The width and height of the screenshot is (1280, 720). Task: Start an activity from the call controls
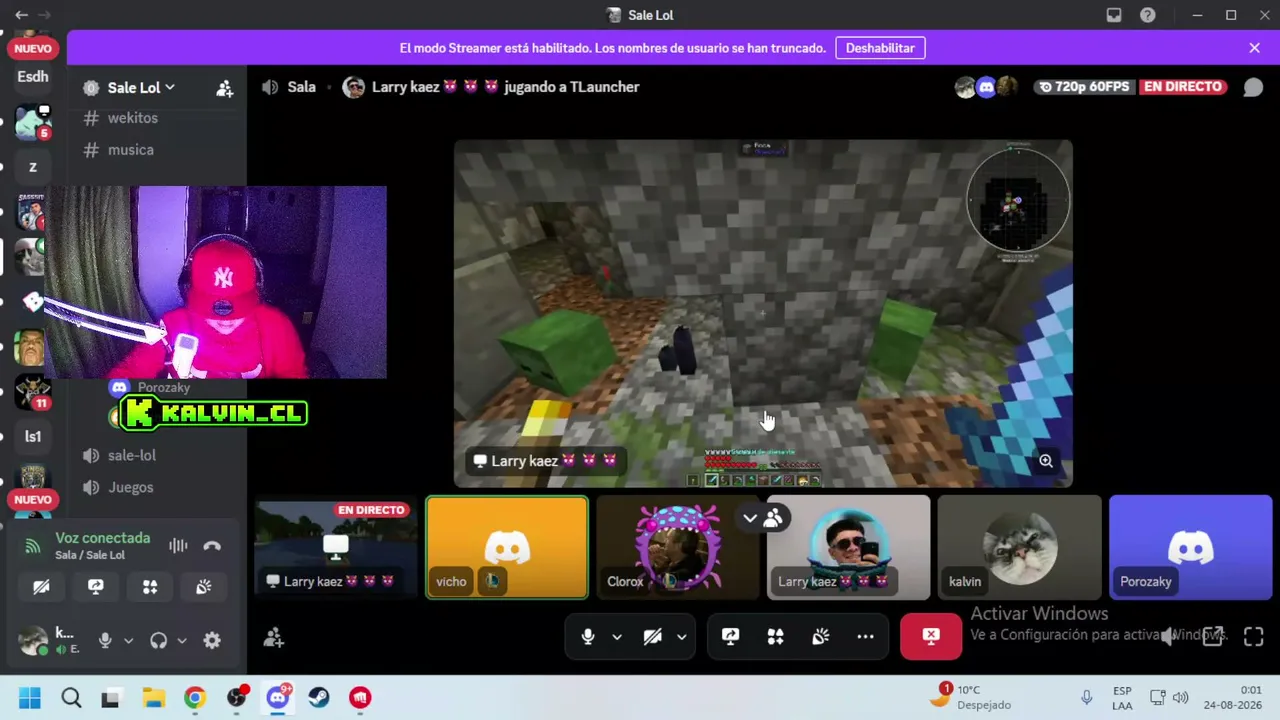(x=776, y=637)
